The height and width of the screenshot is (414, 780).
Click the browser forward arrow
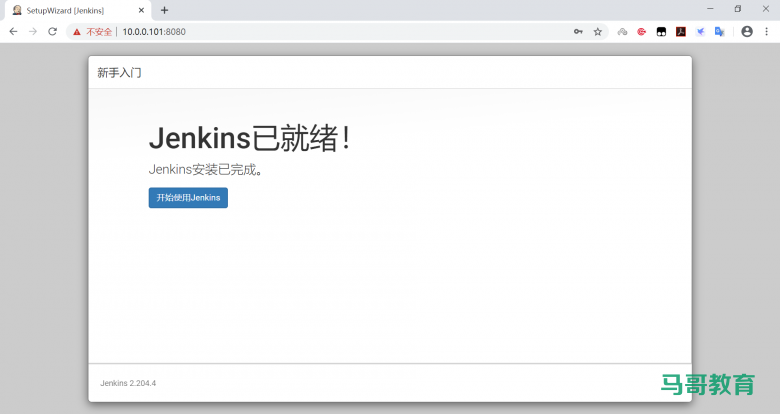click(x=33, y=31)
